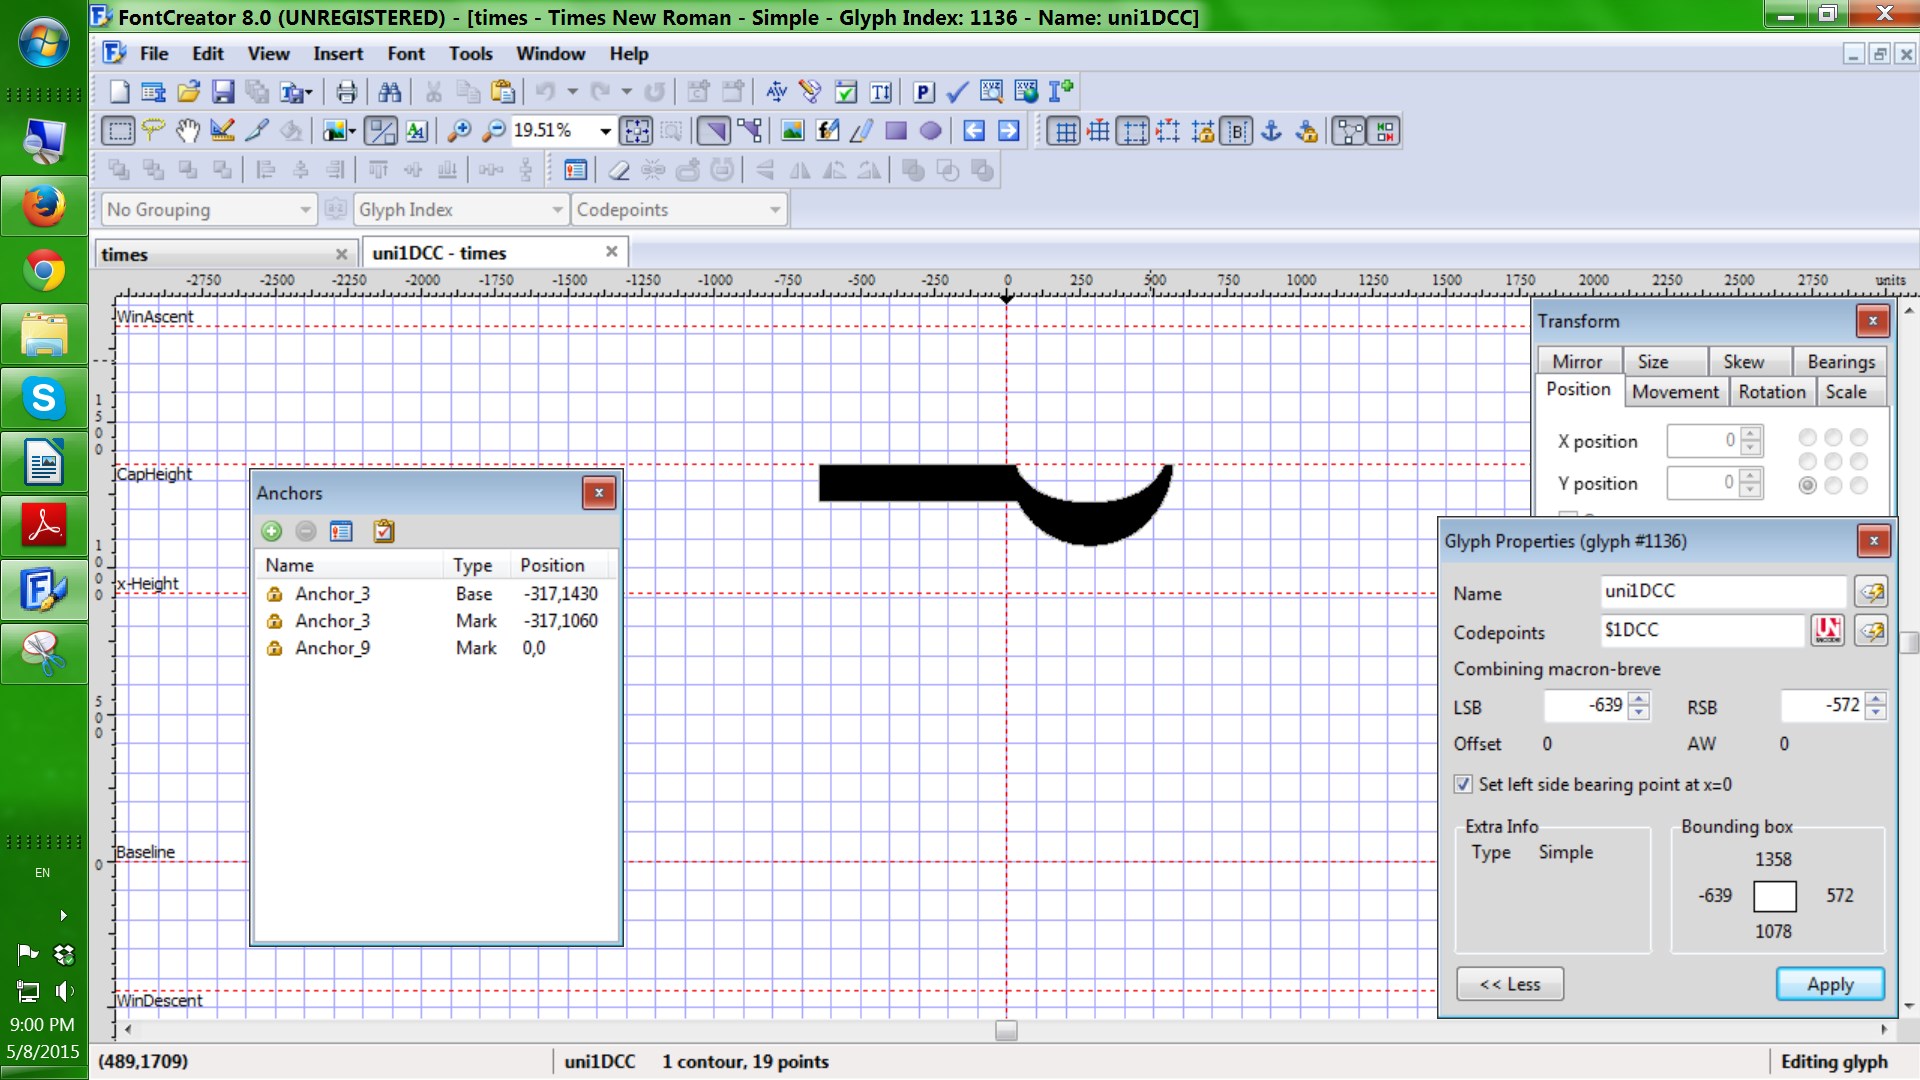Click Apply button in Glyph Properties
This screenshot has width=1920, height=1080.
tap(1830, 982)
